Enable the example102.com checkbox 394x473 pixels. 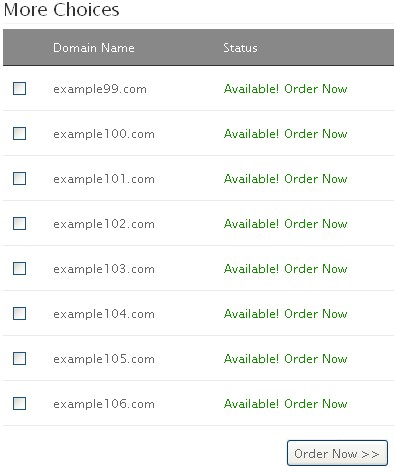click(19, 224)
